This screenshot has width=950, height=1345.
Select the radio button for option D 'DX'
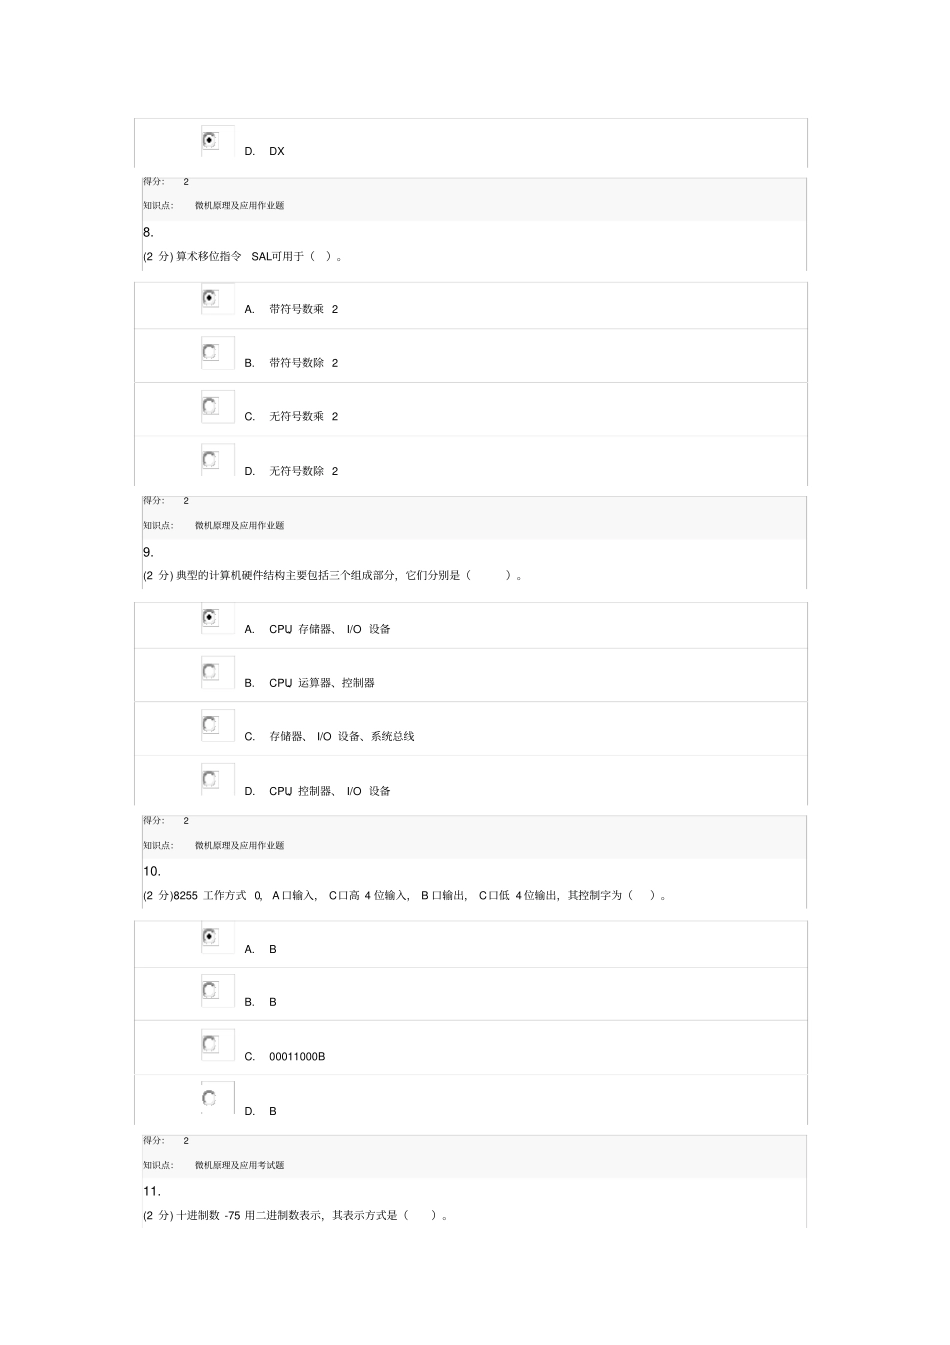[x=209, y=140]
